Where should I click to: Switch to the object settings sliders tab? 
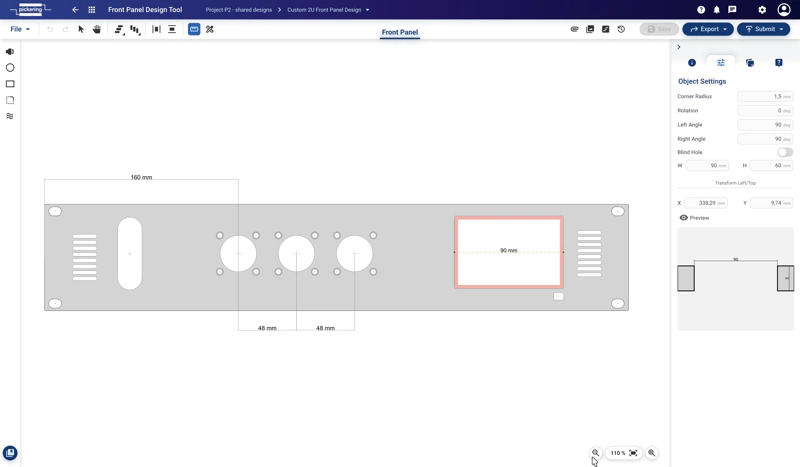(x=721, y=63)
